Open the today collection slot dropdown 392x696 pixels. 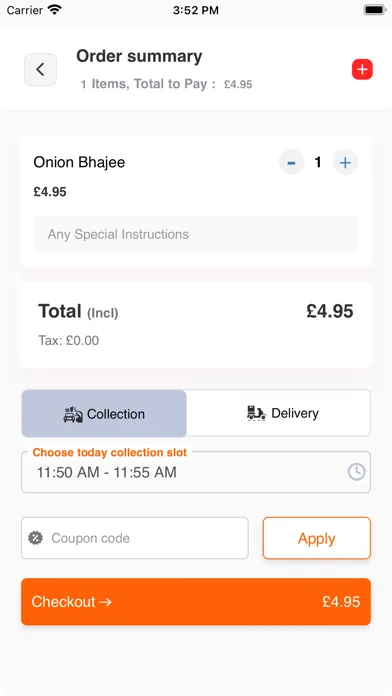196,472
